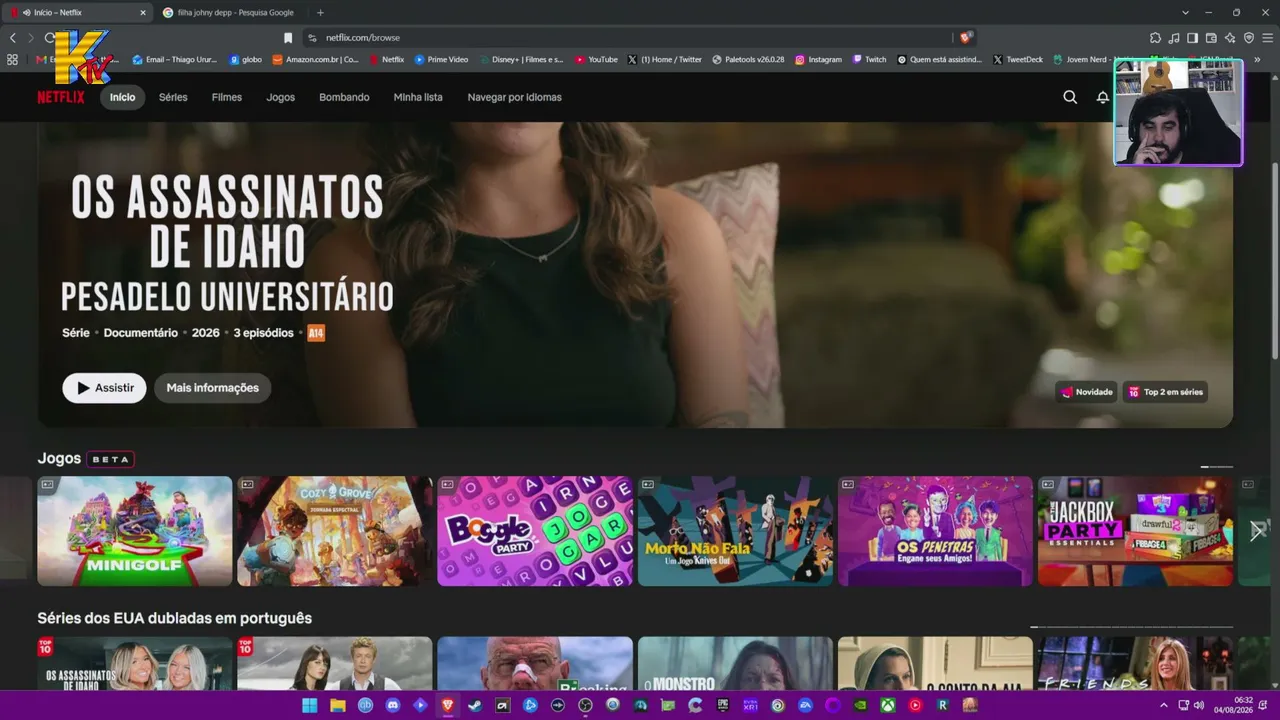Open the Boggle Party game card

coord(535,531)
